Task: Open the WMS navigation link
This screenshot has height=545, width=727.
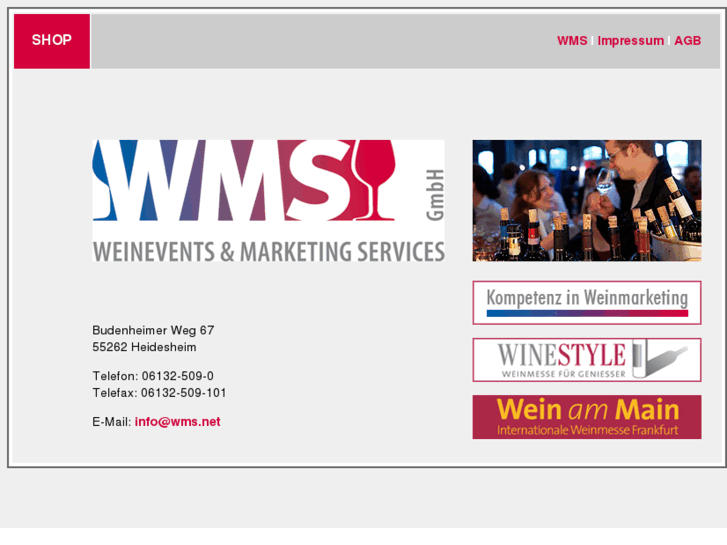Action: (572, 41)
